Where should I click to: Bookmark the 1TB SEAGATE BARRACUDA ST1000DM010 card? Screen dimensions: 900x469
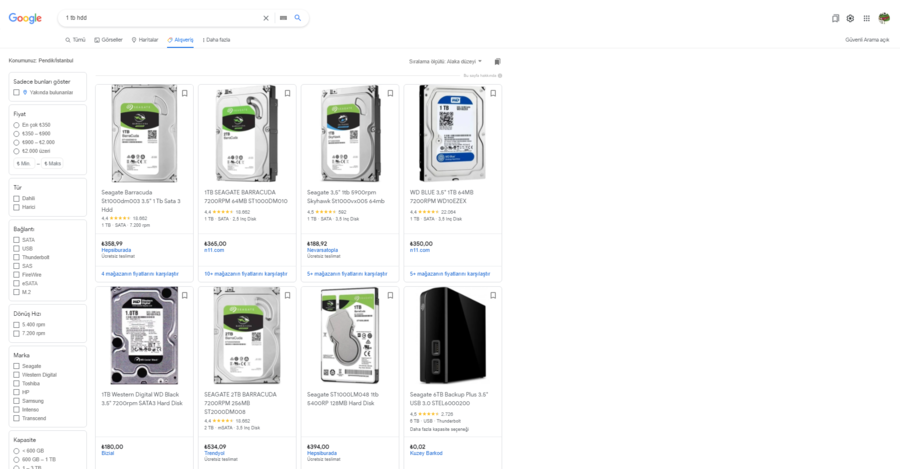click(288, 93)
